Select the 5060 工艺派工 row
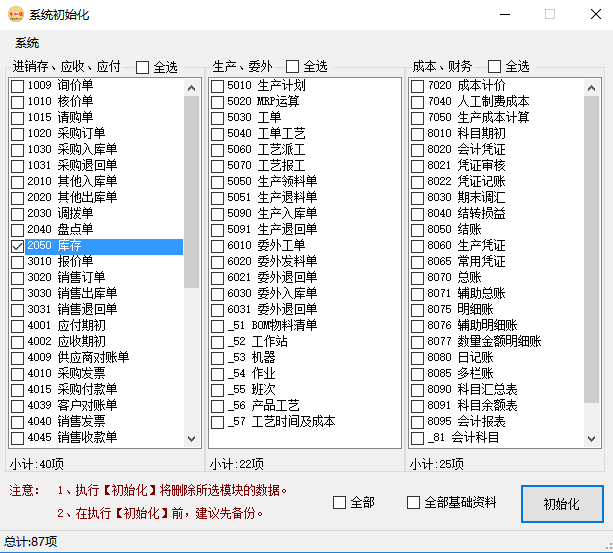The width and height of the screenshot is (613, 553). [x=305, y=150]
